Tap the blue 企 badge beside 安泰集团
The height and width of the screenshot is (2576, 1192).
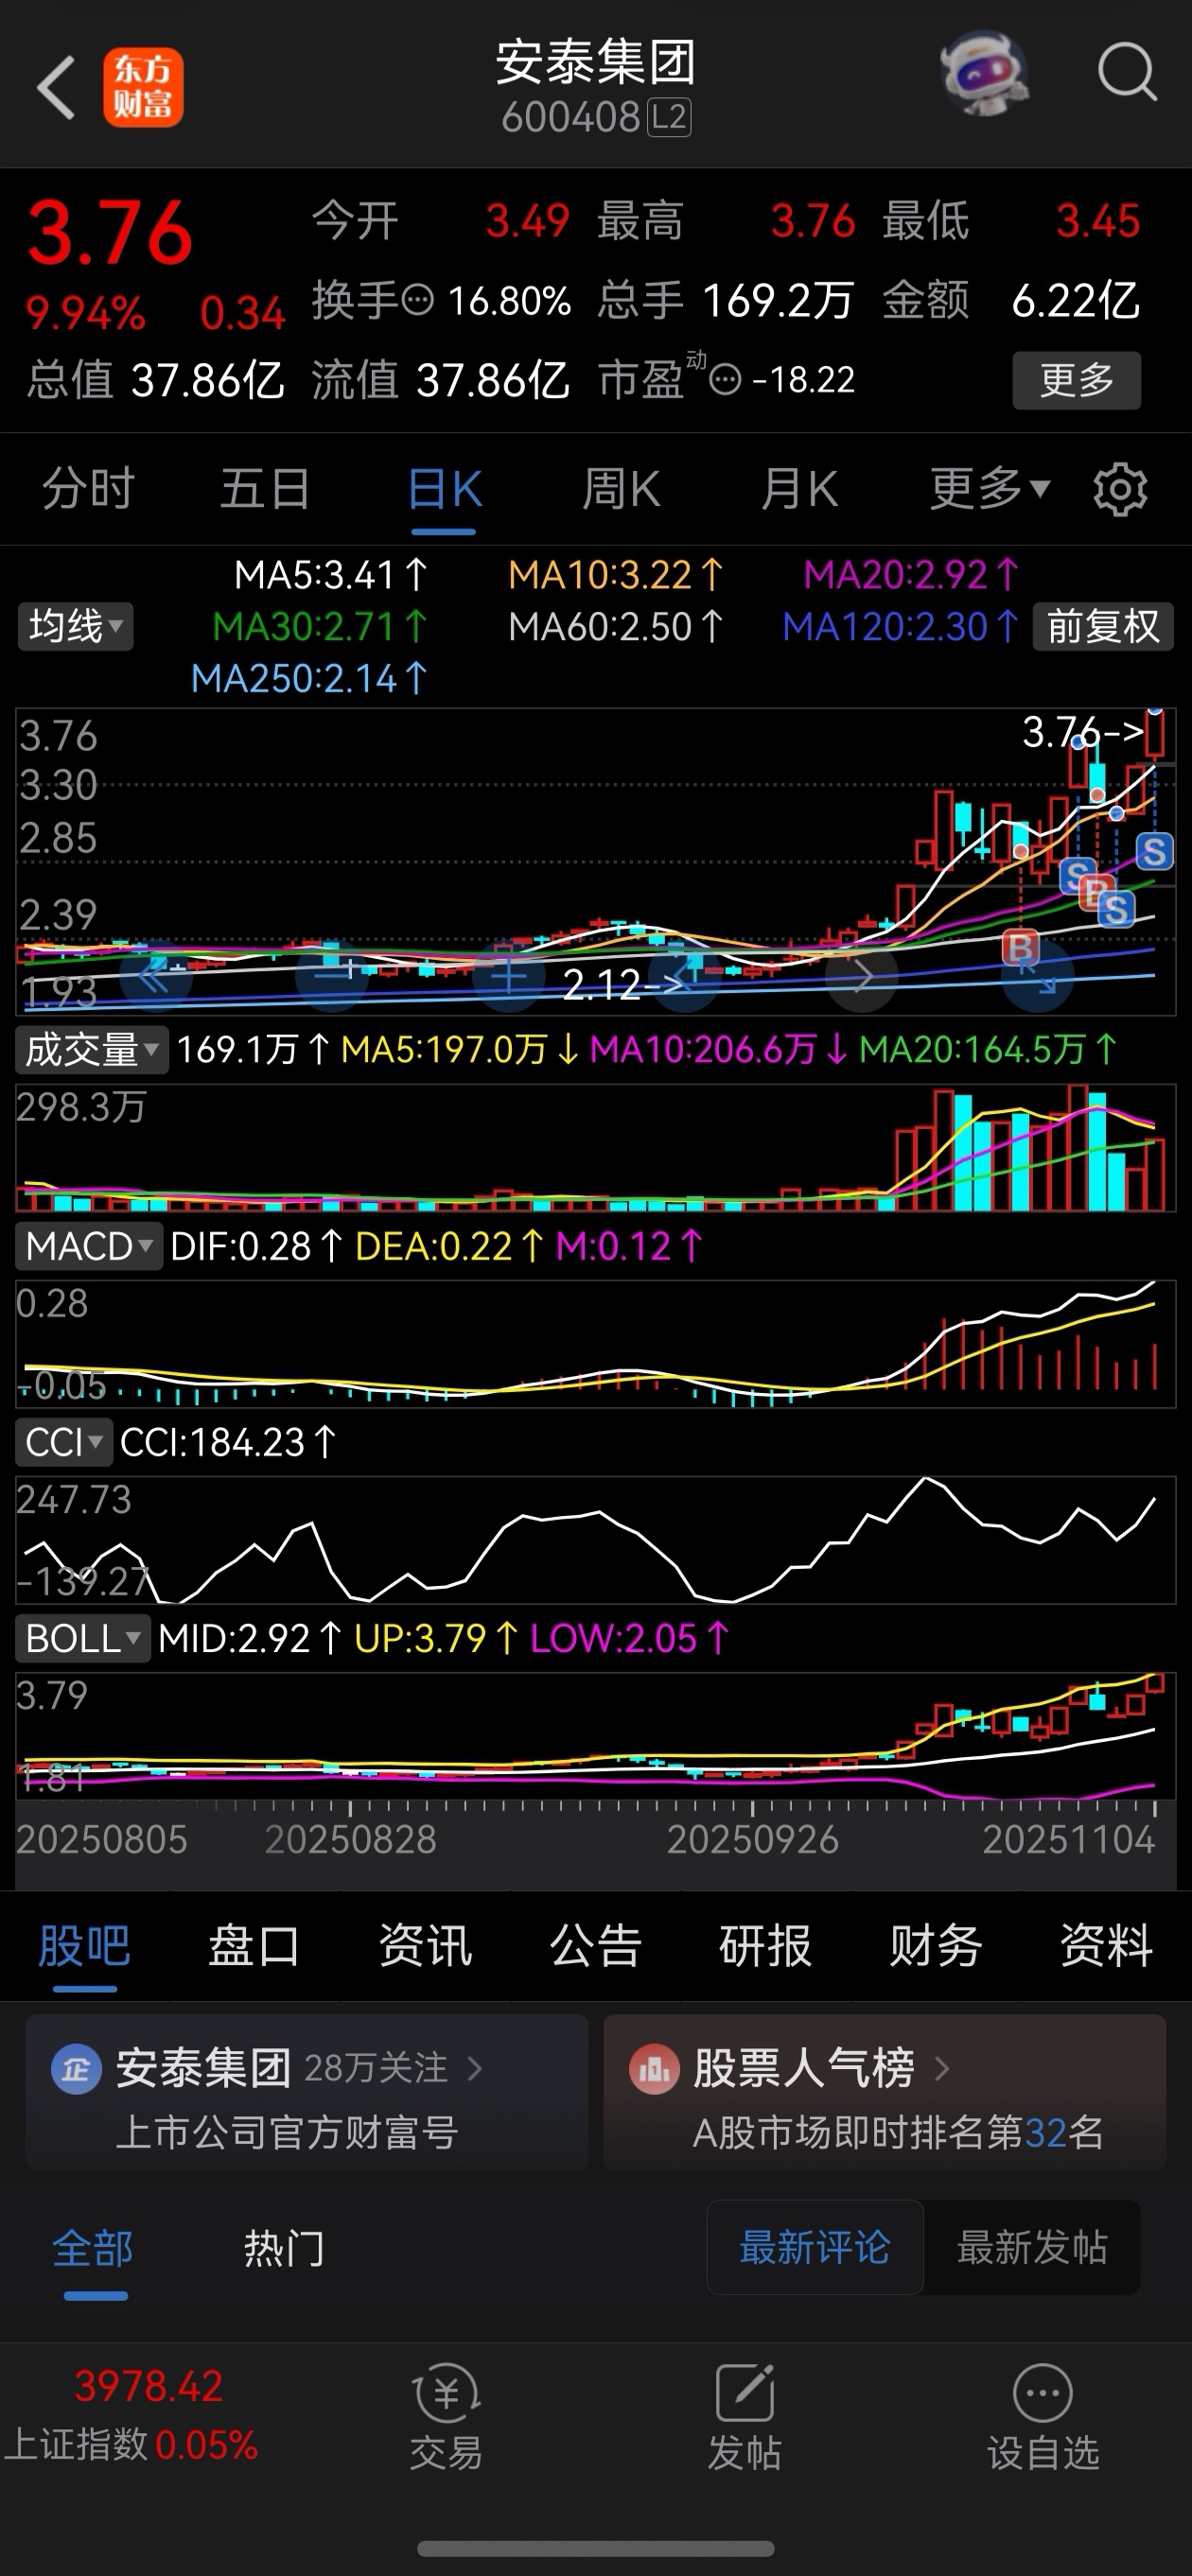(x=76, y=2069)
